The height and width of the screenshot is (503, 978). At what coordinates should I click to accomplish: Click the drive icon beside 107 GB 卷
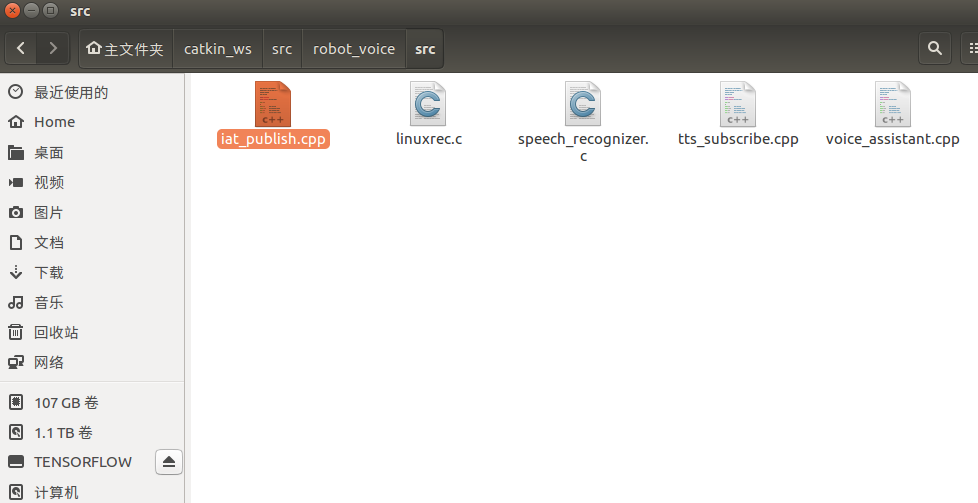(x=16, y=403)
